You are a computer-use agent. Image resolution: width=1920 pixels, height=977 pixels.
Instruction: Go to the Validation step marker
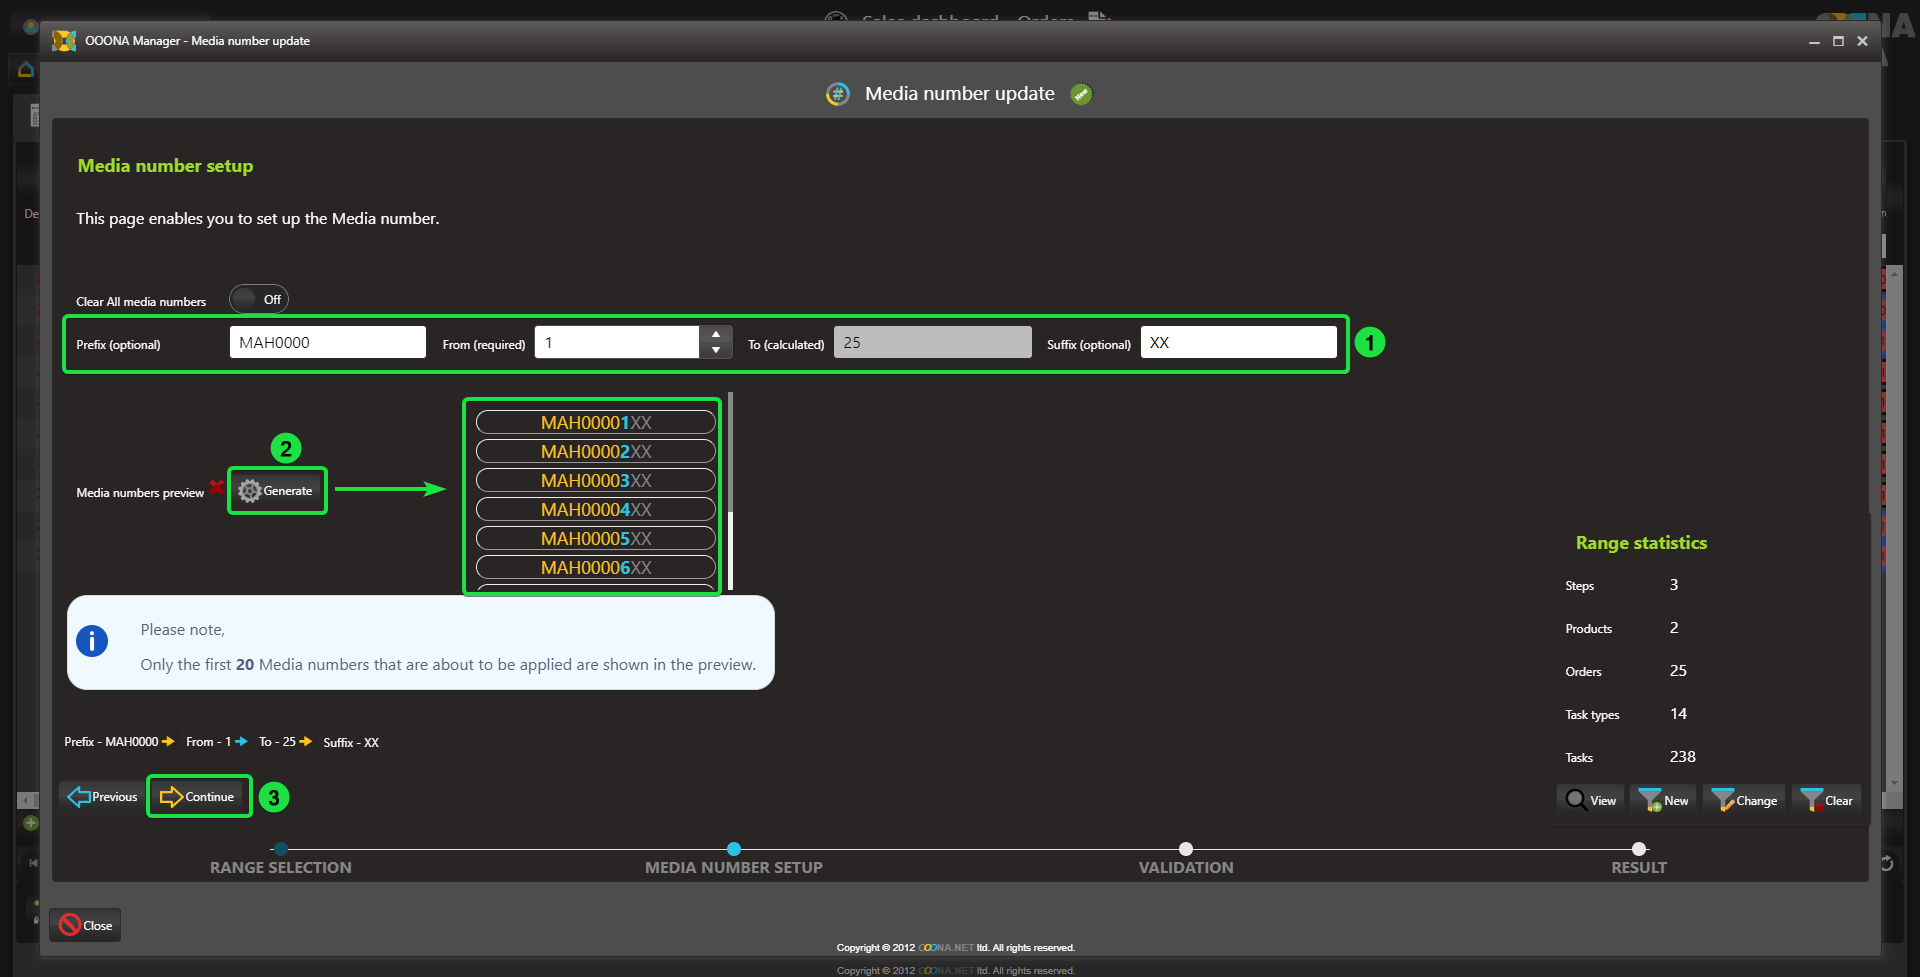(x=1186, y=849)
